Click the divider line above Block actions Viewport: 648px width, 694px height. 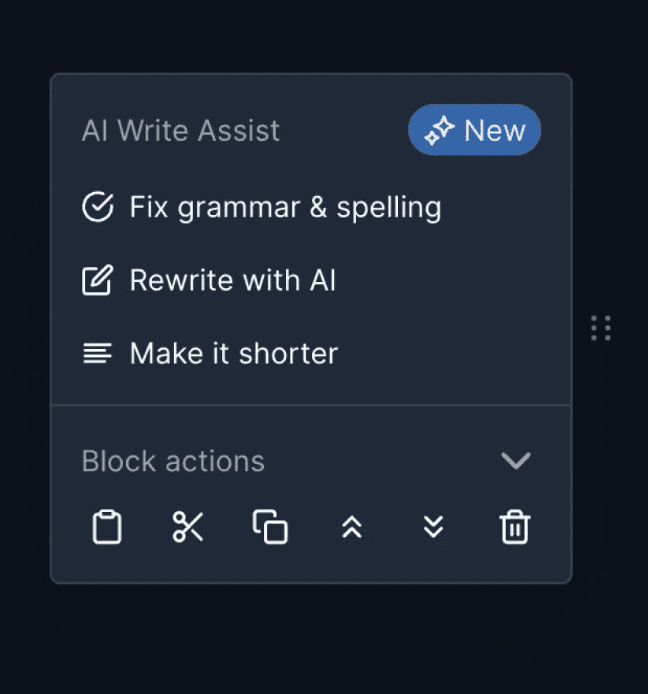(311, 405)
